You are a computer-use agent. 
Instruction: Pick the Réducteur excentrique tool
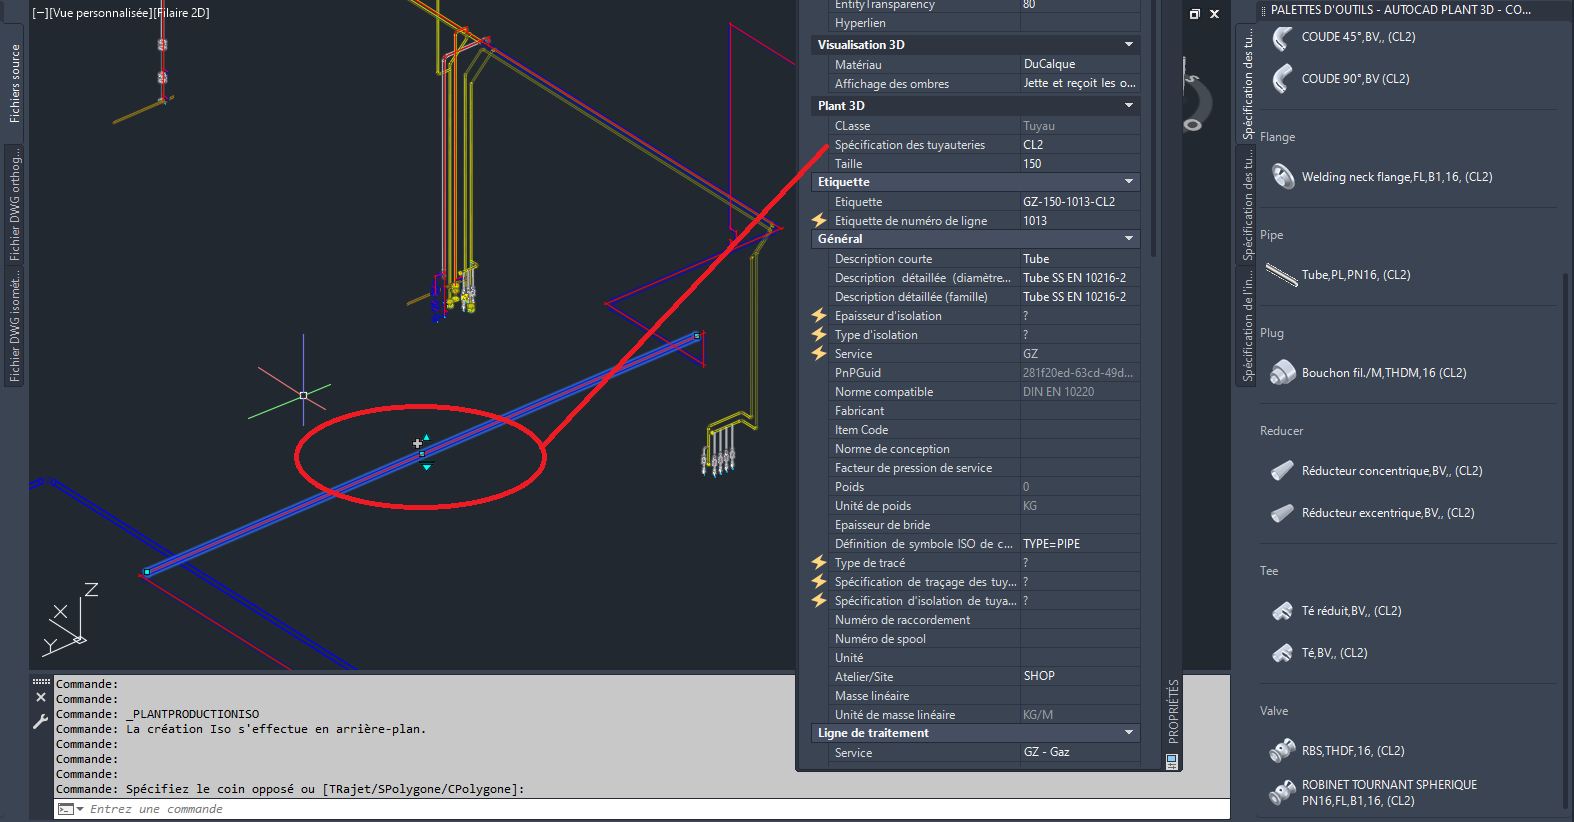[1372, 513]
